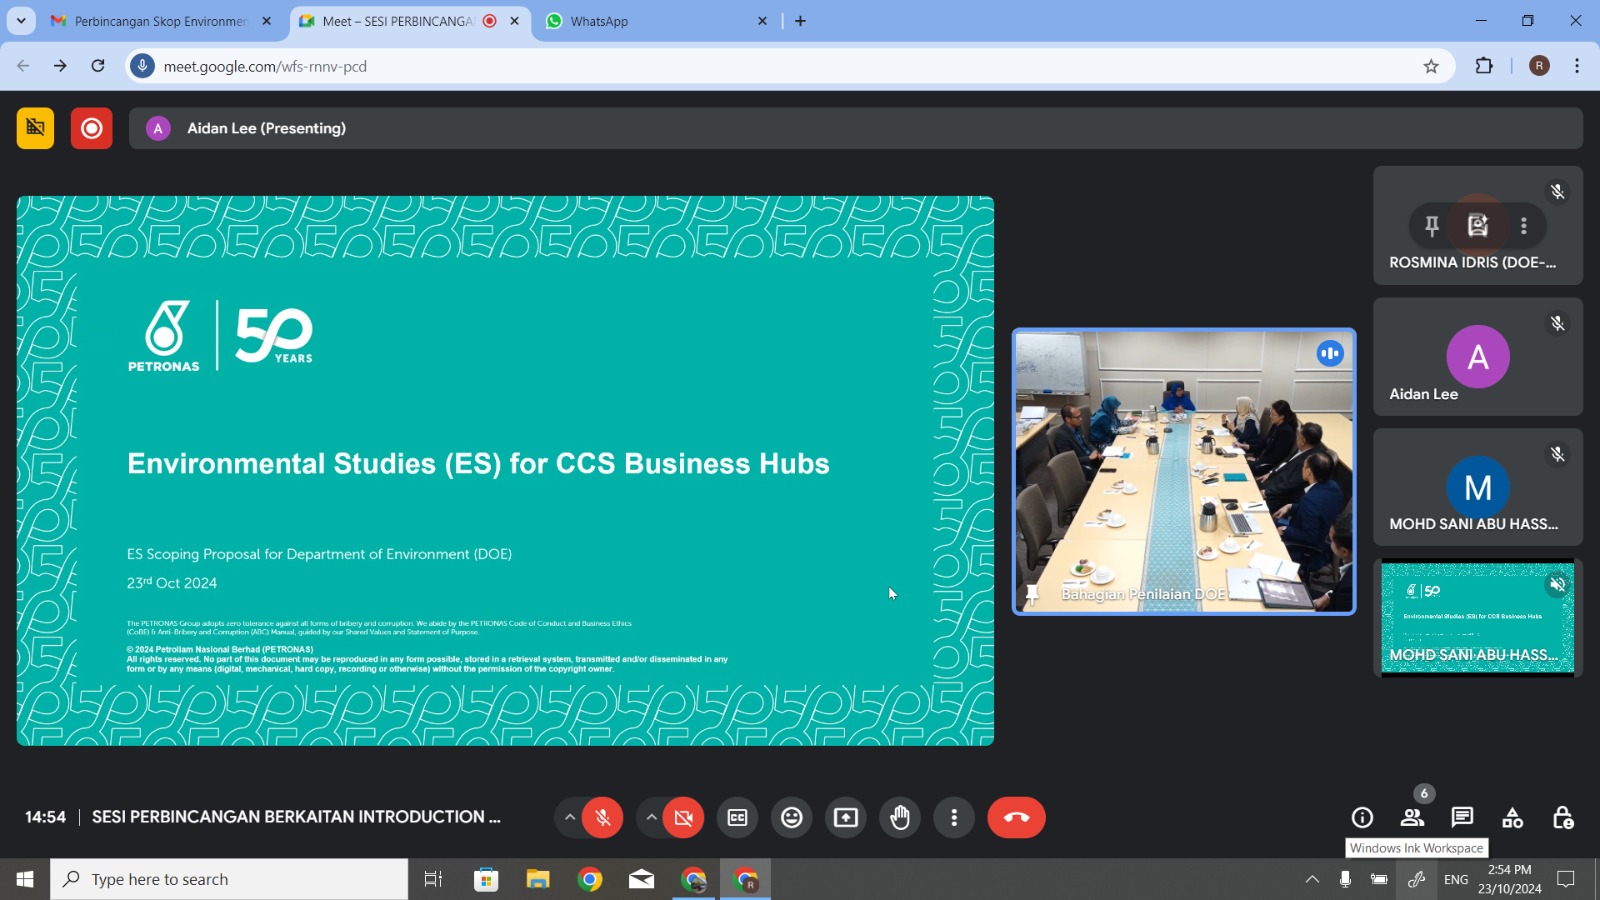Click the yellow captions-off indicator icon
1600x900 pixels.
tap(35, 128)
